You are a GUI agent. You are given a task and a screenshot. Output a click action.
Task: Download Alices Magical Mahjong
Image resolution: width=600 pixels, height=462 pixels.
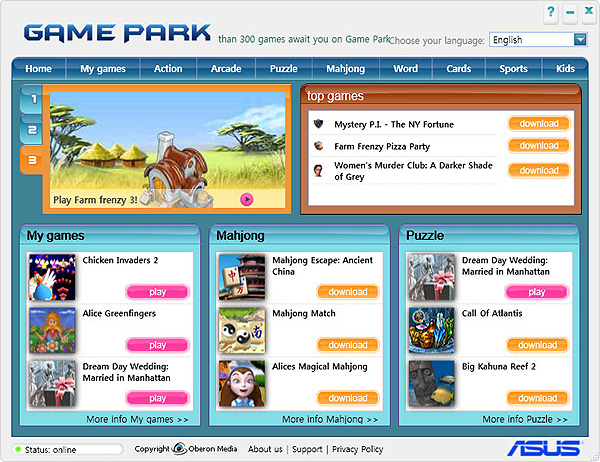(348, 398)
